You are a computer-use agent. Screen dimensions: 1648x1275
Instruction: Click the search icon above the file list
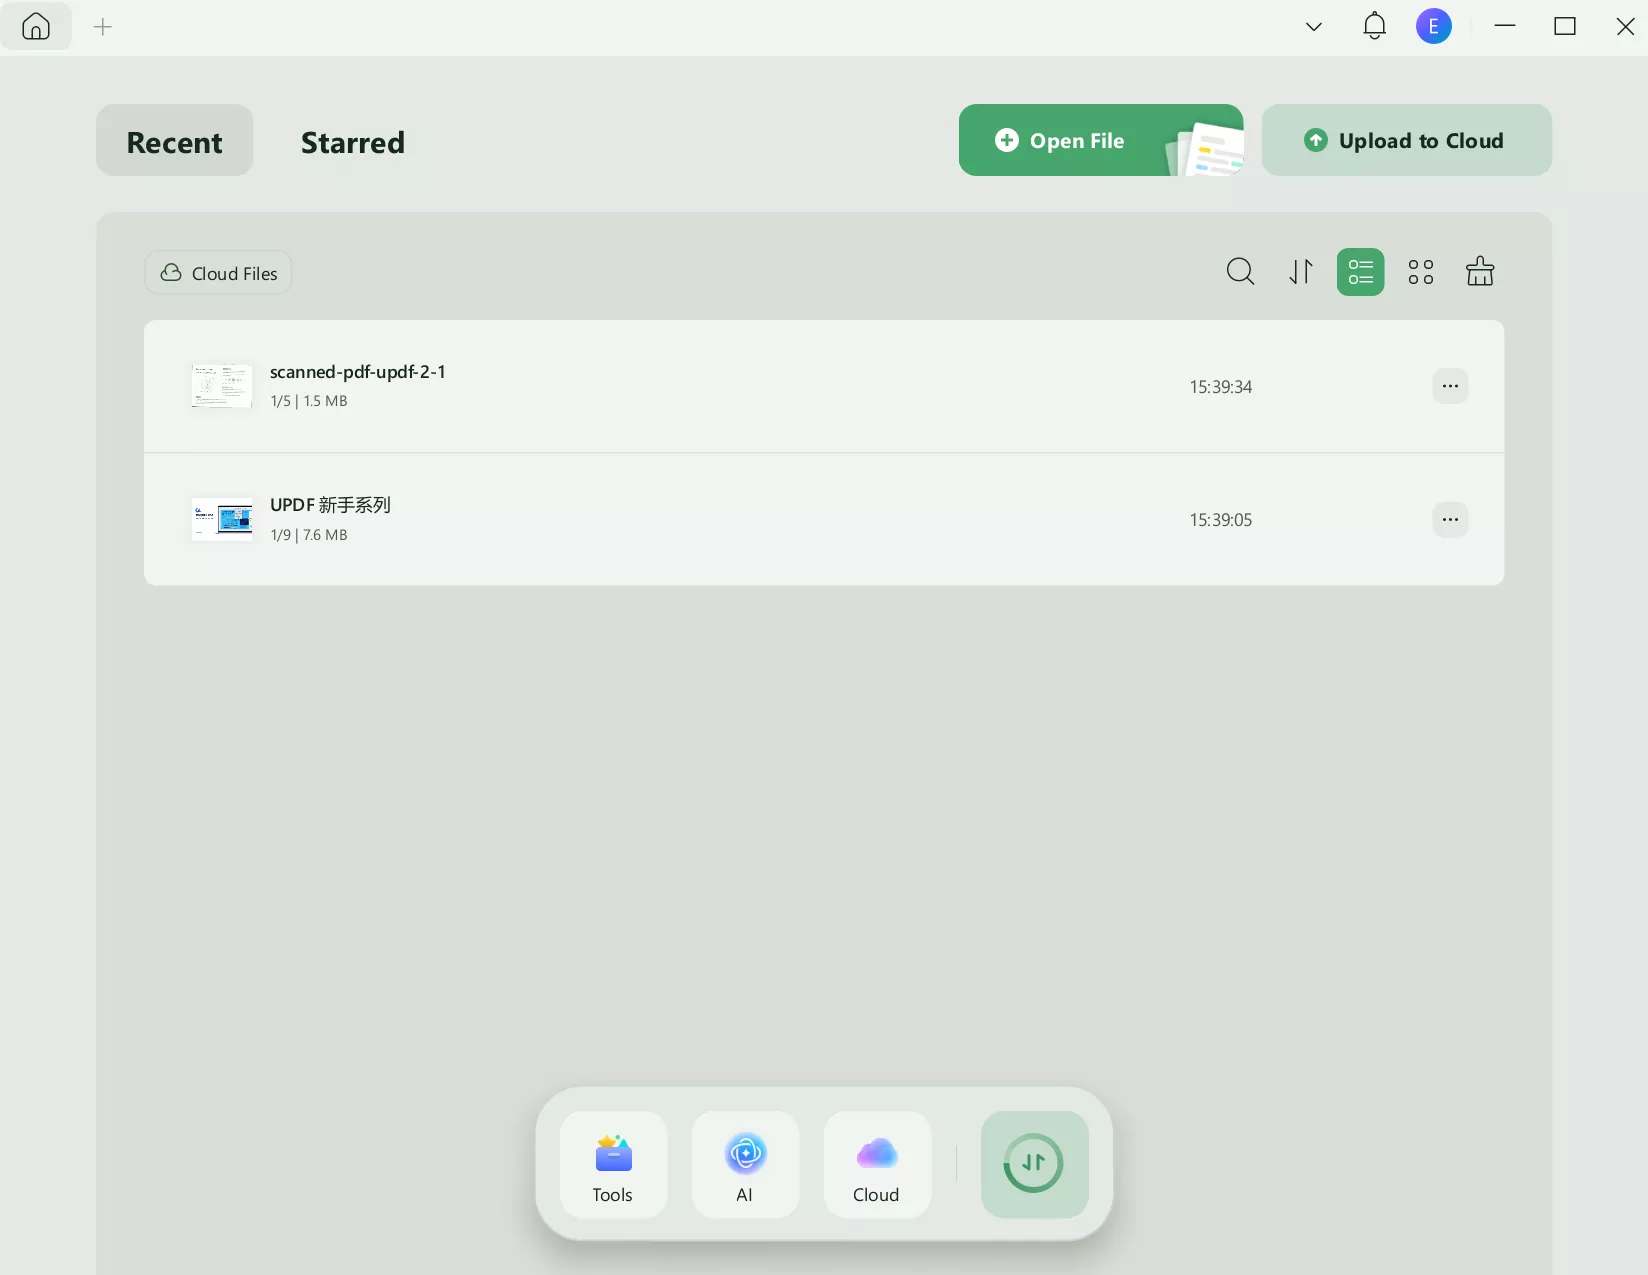pyautogui.click(x=1240, y=272)
